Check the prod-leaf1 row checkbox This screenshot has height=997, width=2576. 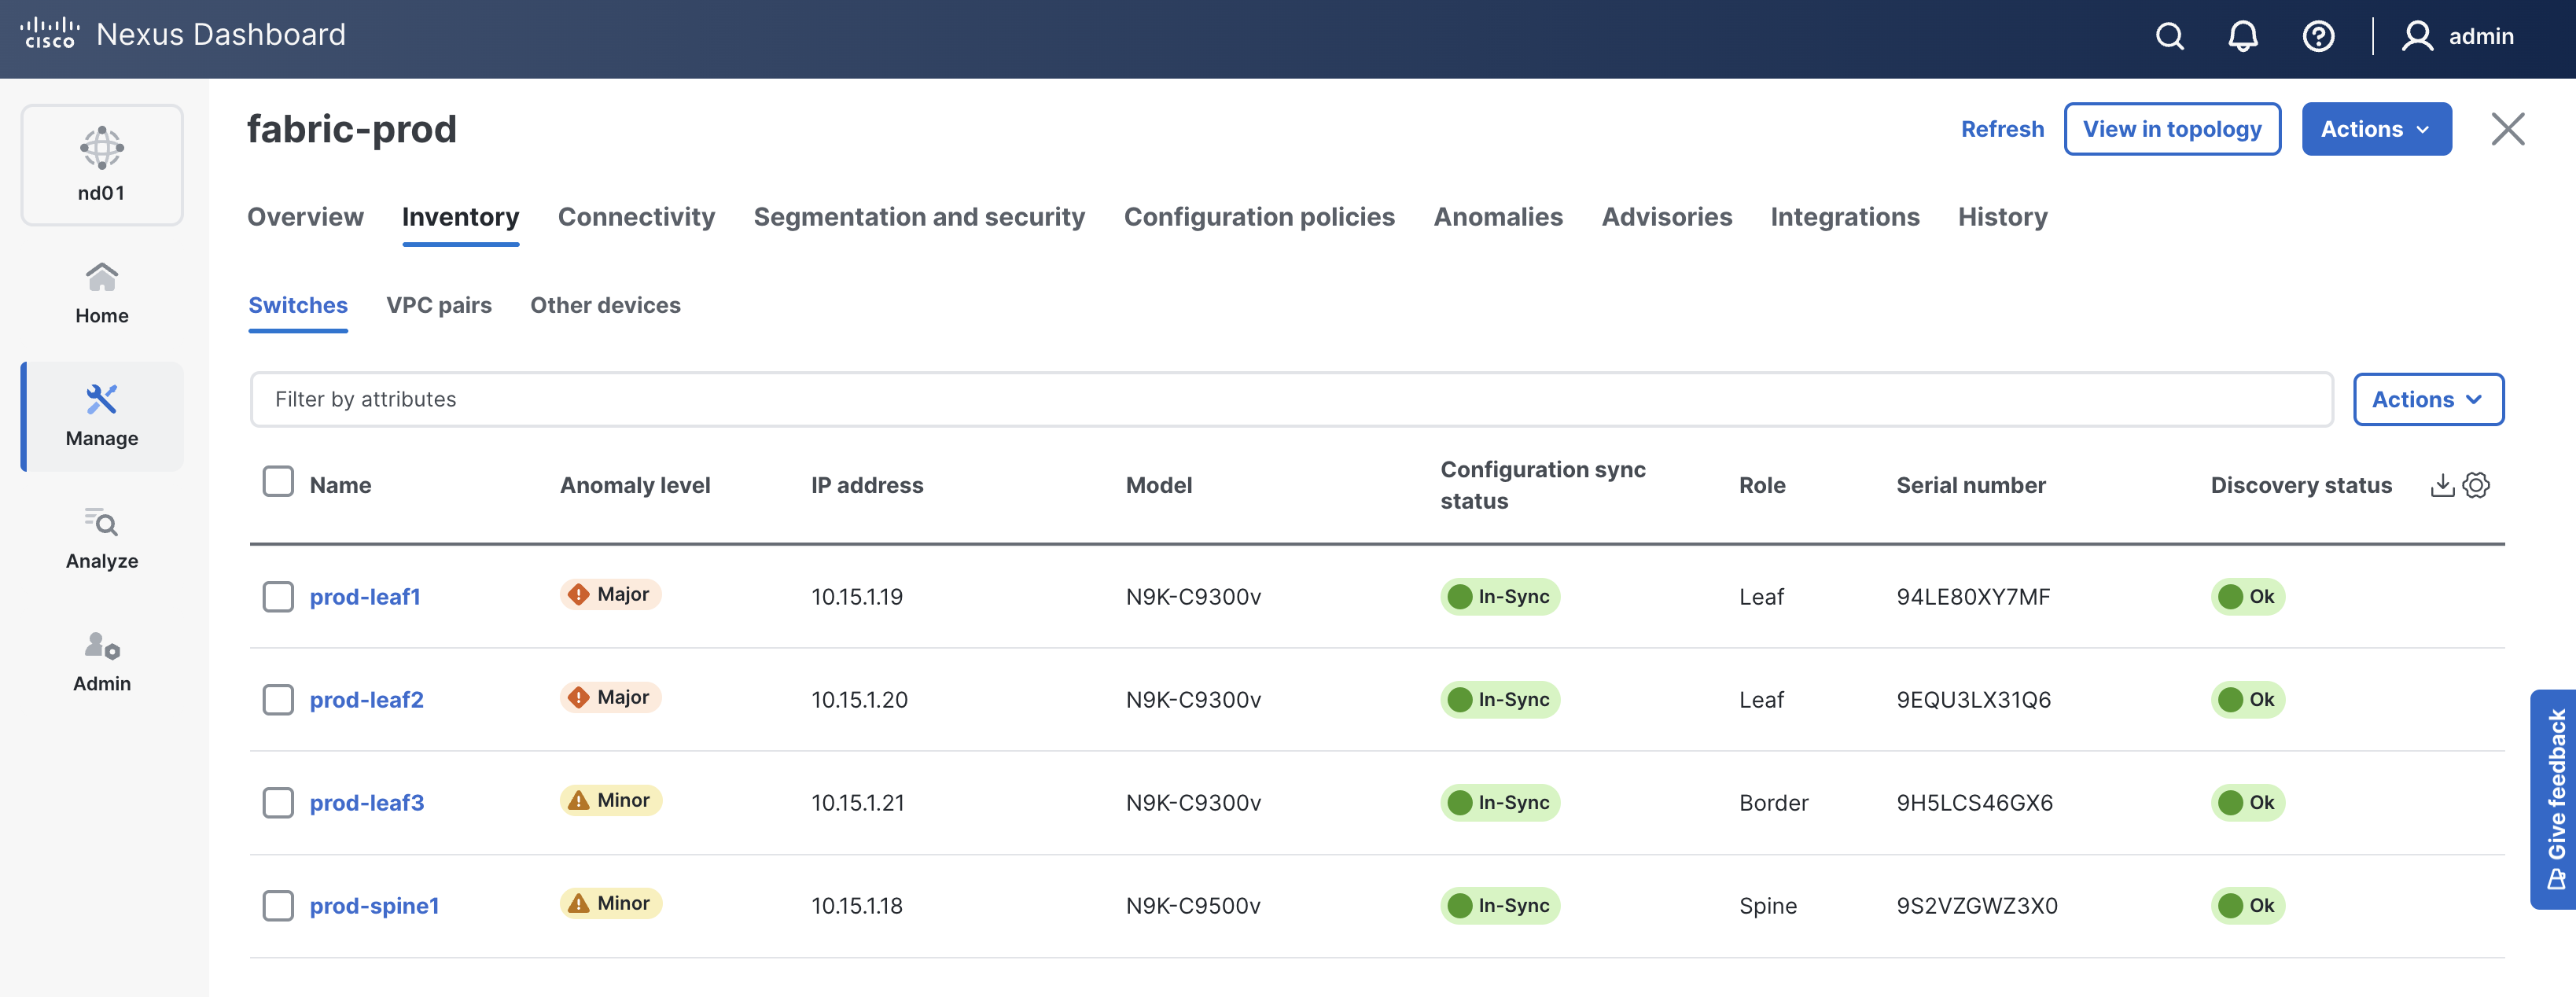click(x=278, y=597)
